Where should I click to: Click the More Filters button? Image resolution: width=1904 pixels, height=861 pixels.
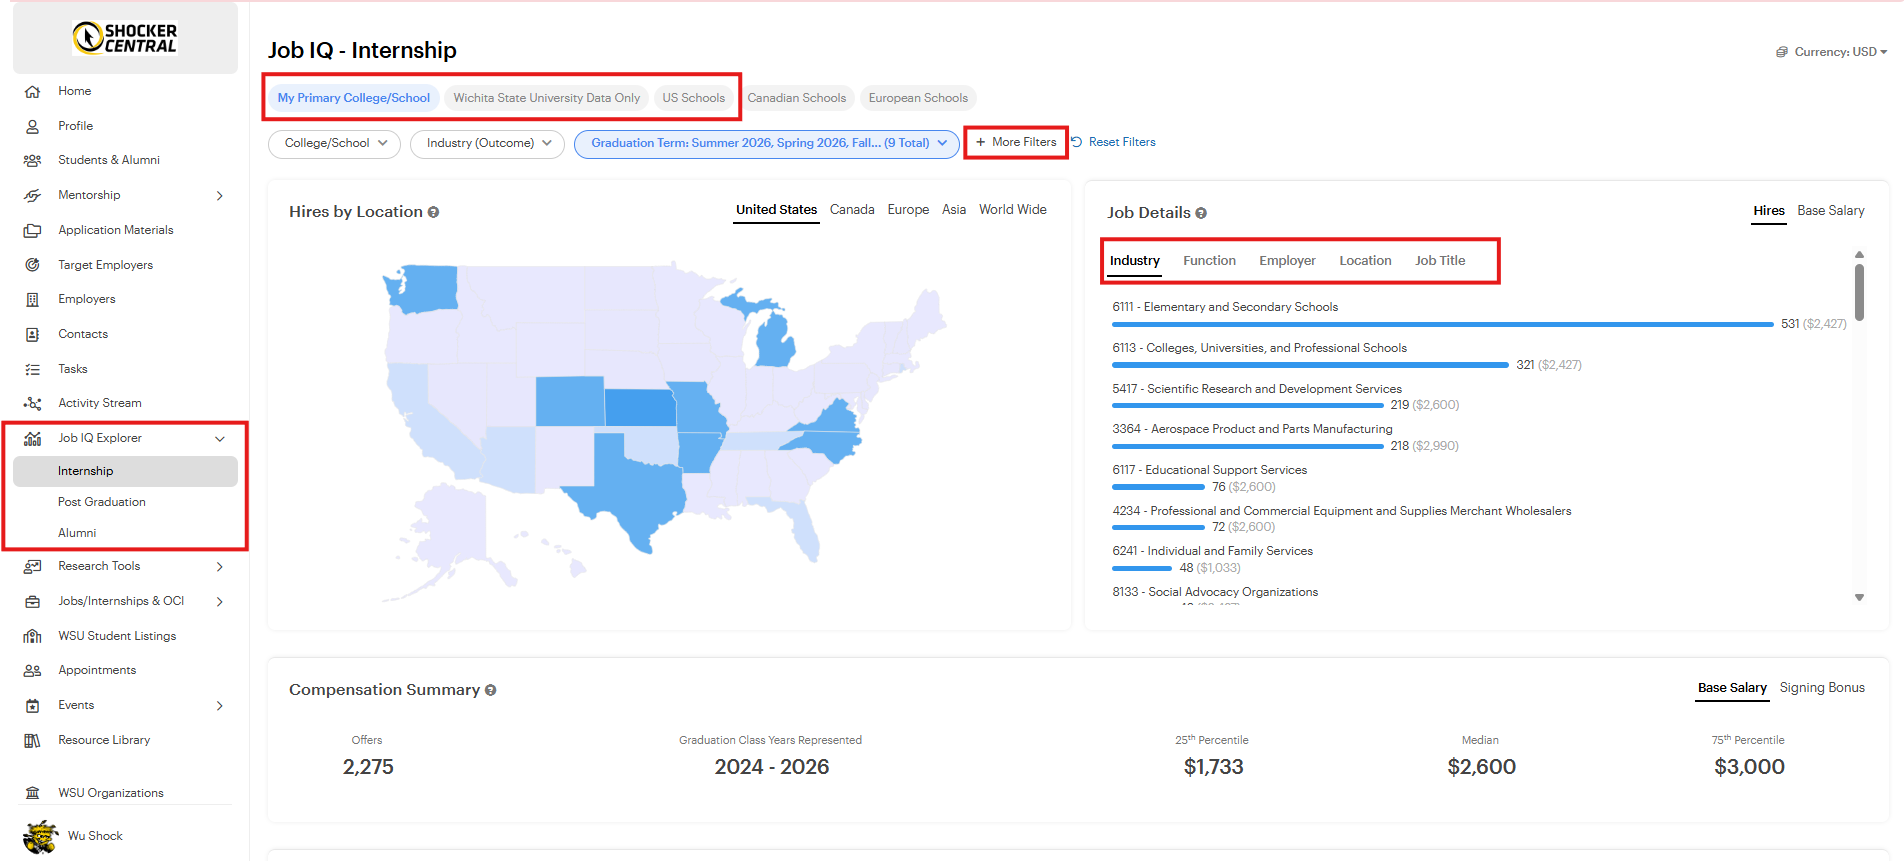(1016, 142)
